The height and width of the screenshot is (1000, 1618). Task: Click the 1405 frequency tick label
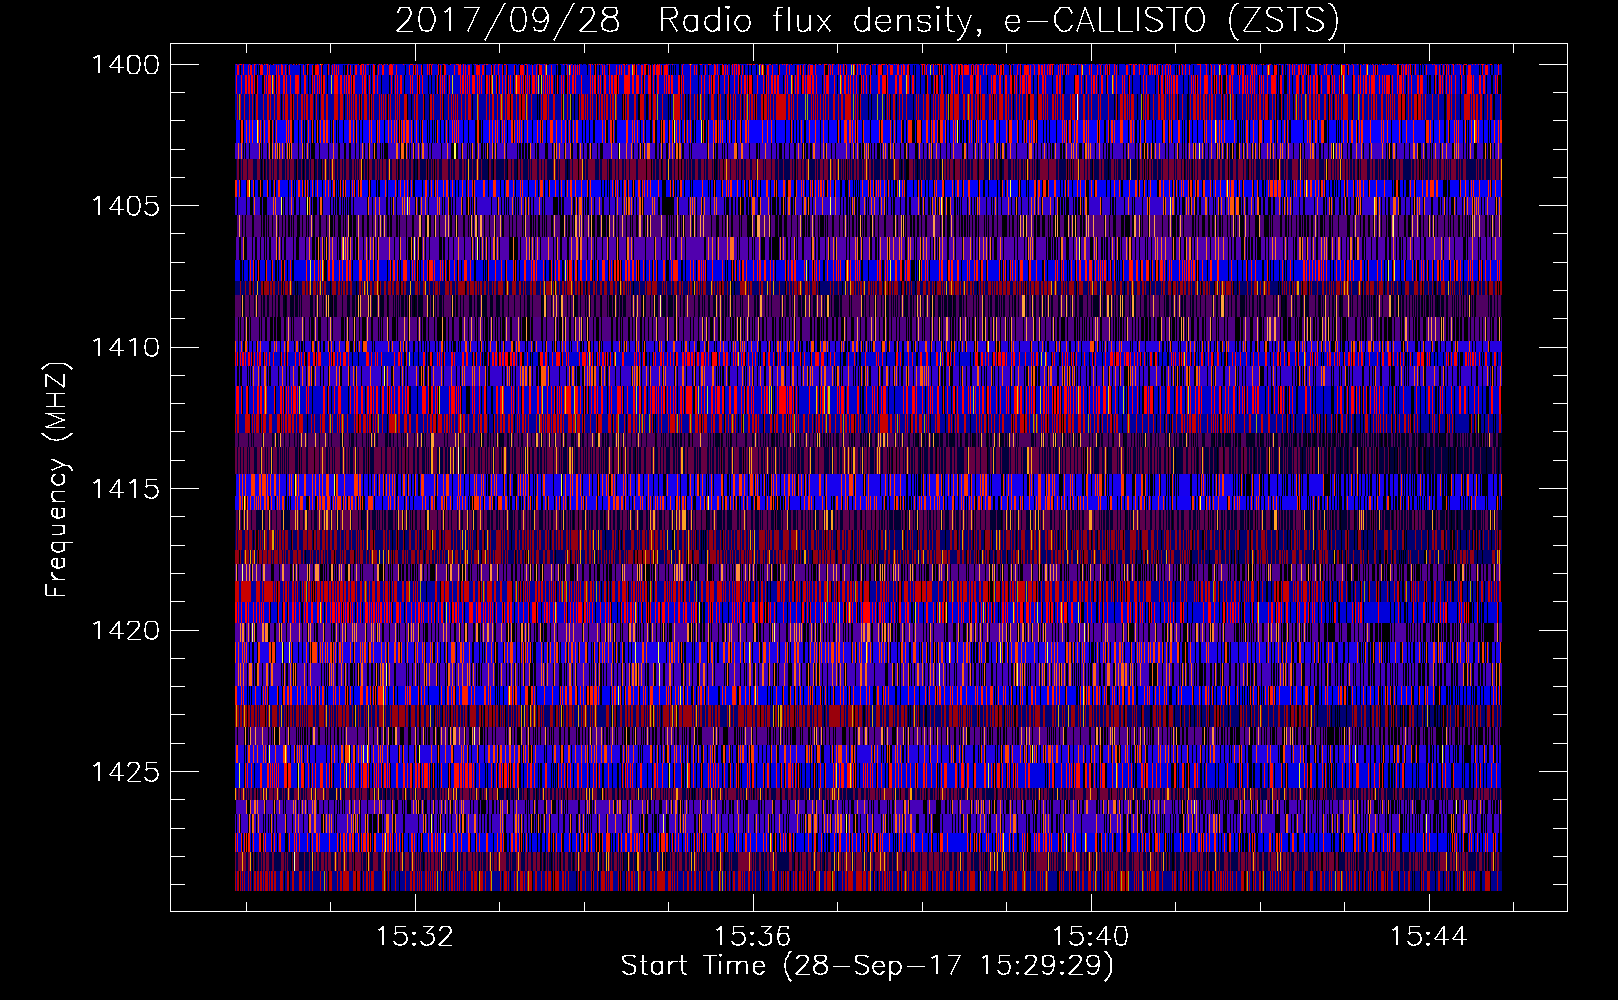[x=125, y=206]
